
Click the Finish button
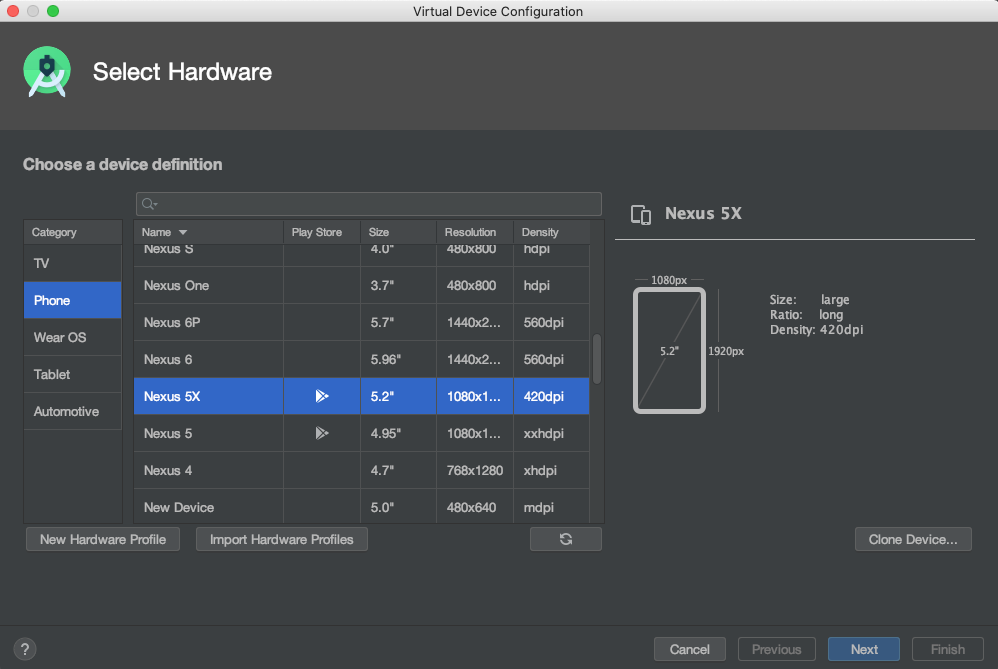pyautogui.click(x=948, y=649)
